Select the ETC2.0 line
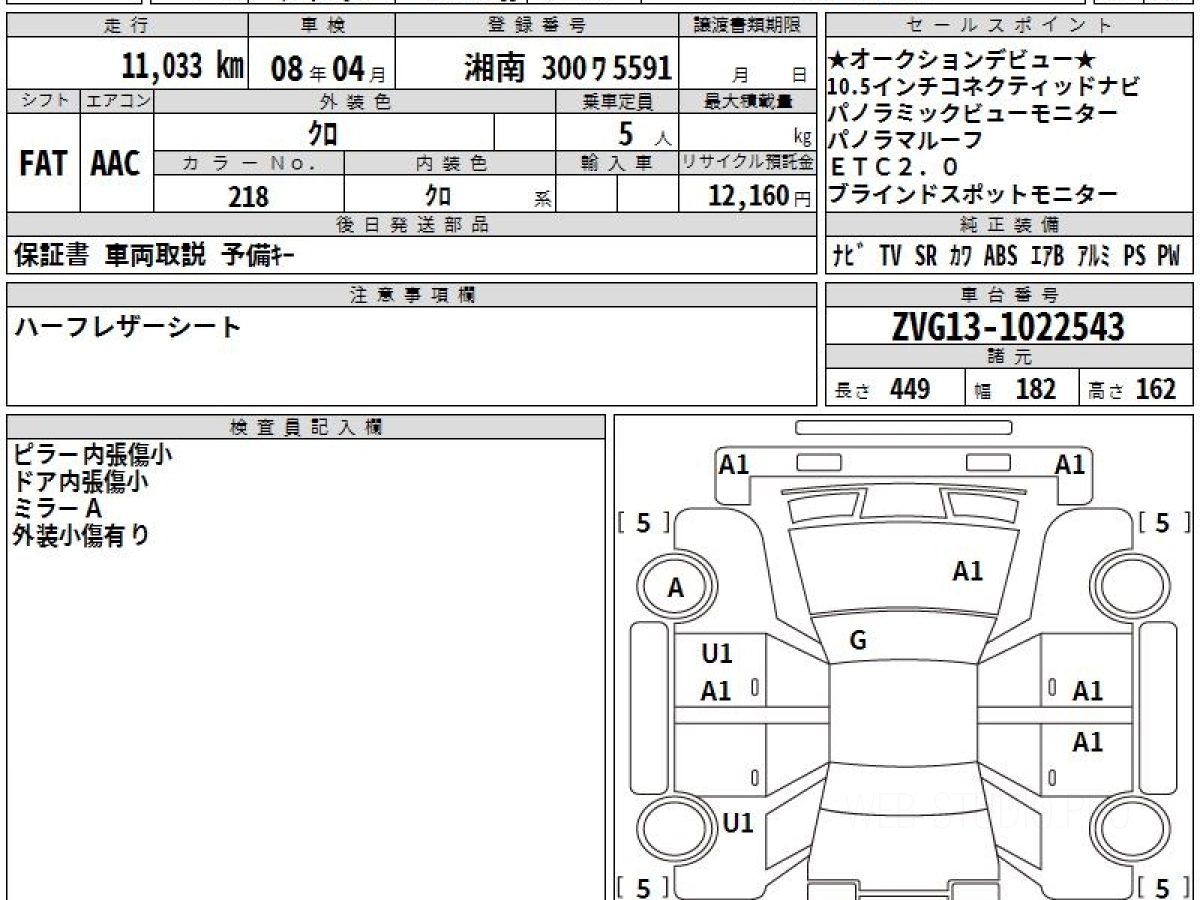 [895, 166]
